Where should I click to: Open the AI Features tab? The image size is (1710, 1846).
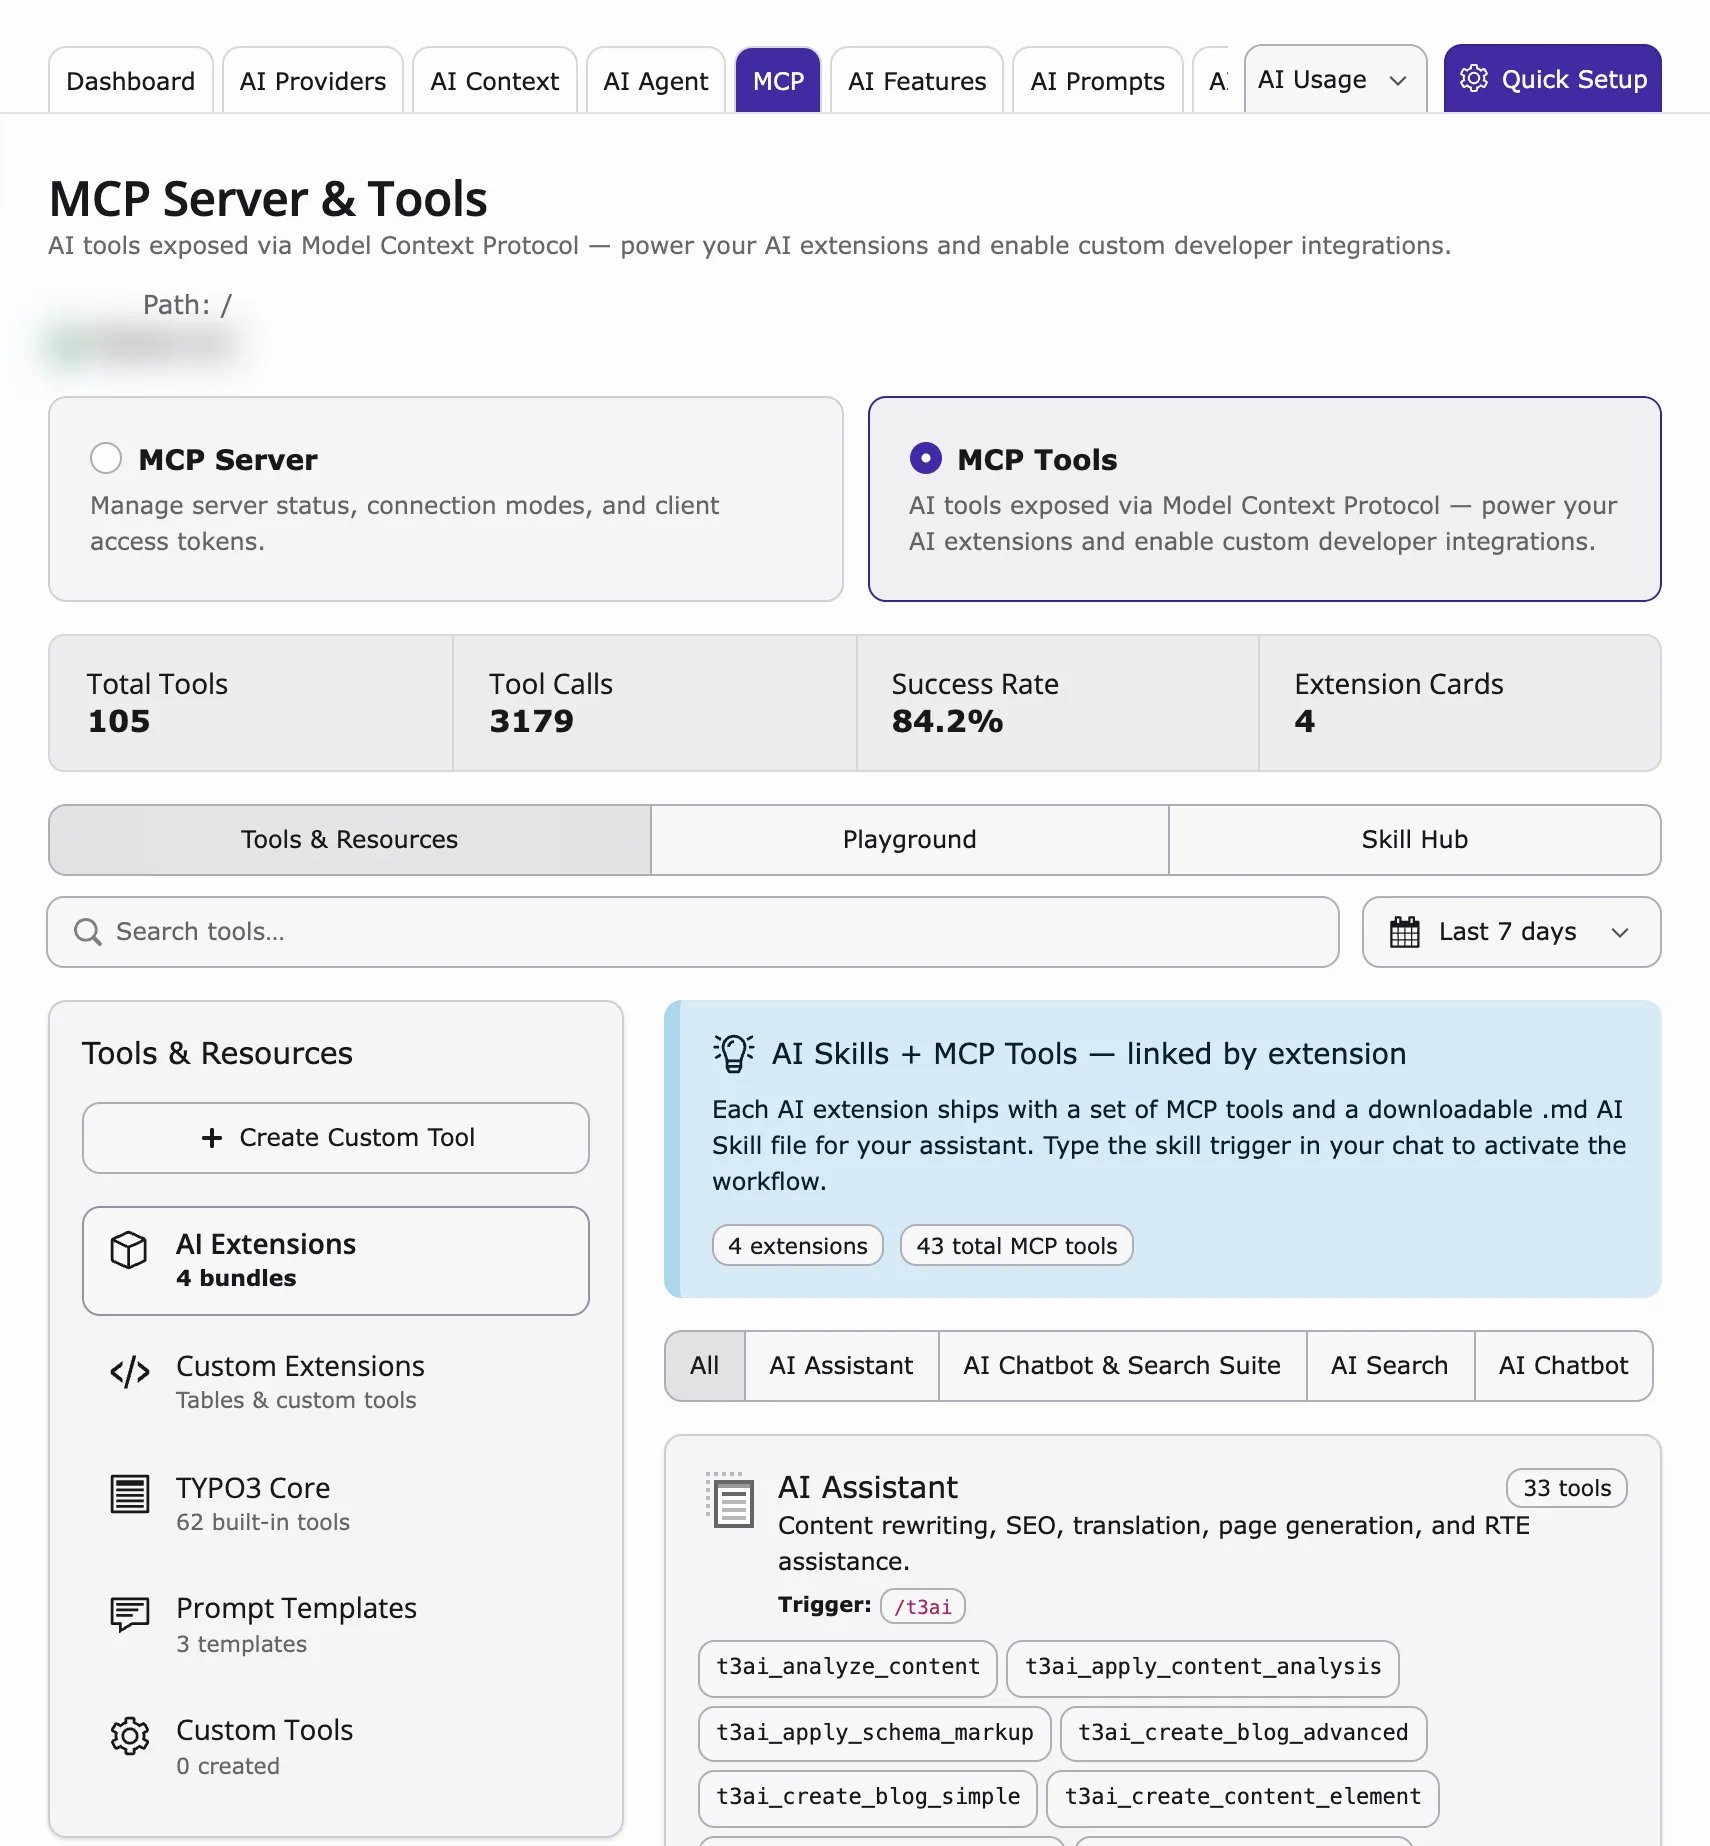tap(916, 81)
